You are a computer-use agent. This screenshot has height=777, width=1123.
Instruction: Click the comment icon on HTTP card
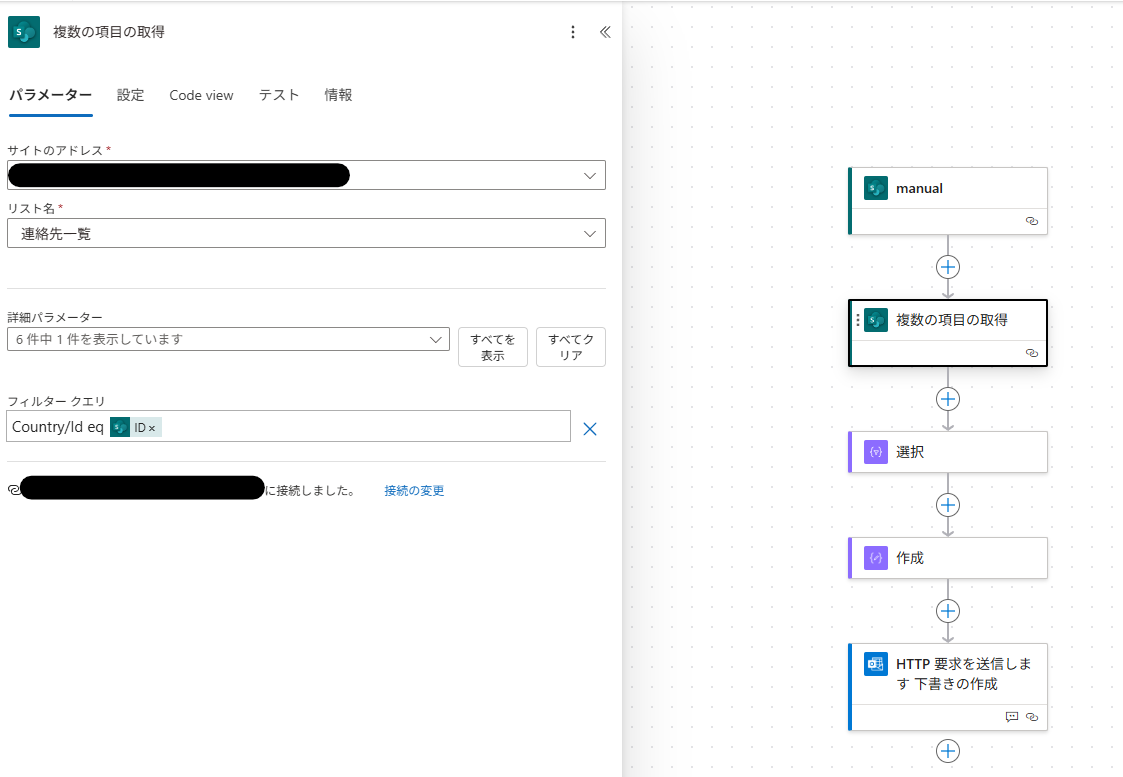(1012, 717)
